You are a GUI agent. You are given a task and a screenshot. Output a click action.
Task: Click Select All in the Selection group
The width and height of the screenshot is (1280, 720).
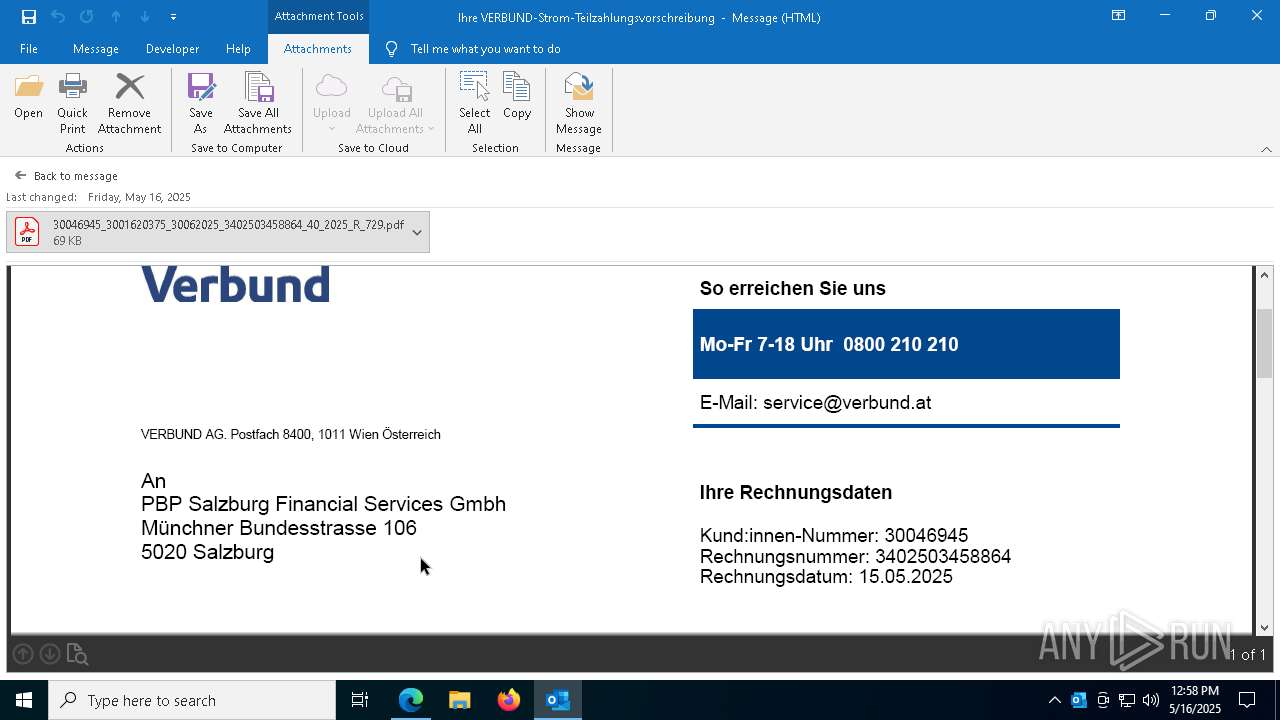pyautogui.click(x=474, y=104)
